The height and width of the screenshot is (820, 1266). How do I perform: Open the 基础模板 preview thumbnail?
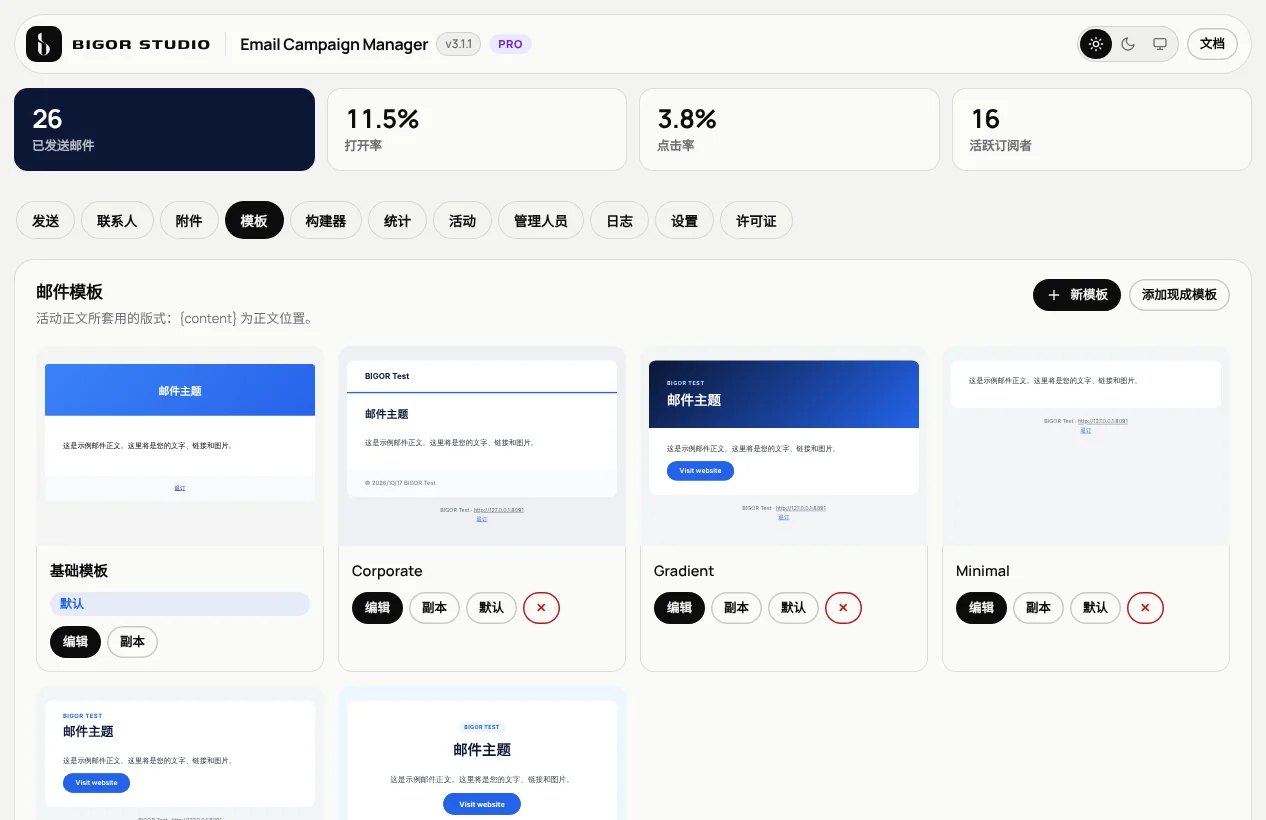(x=180, y=446)
